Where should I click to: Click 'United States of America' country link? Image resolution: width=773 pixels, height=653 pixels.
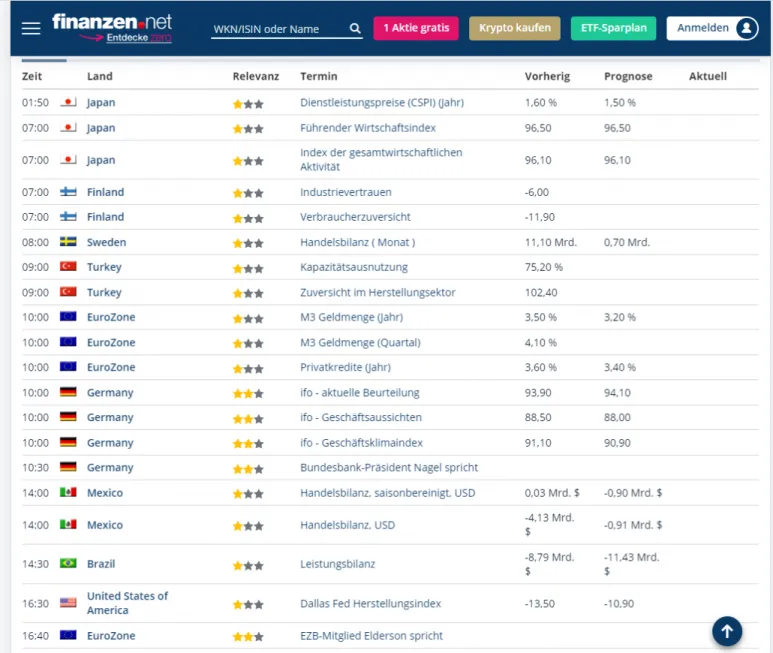tap(127, 603)
